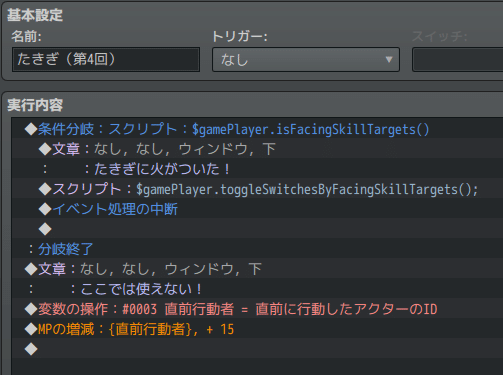
Task: Open the トリガー dropdown set to なし
Action: coord(306,59)
